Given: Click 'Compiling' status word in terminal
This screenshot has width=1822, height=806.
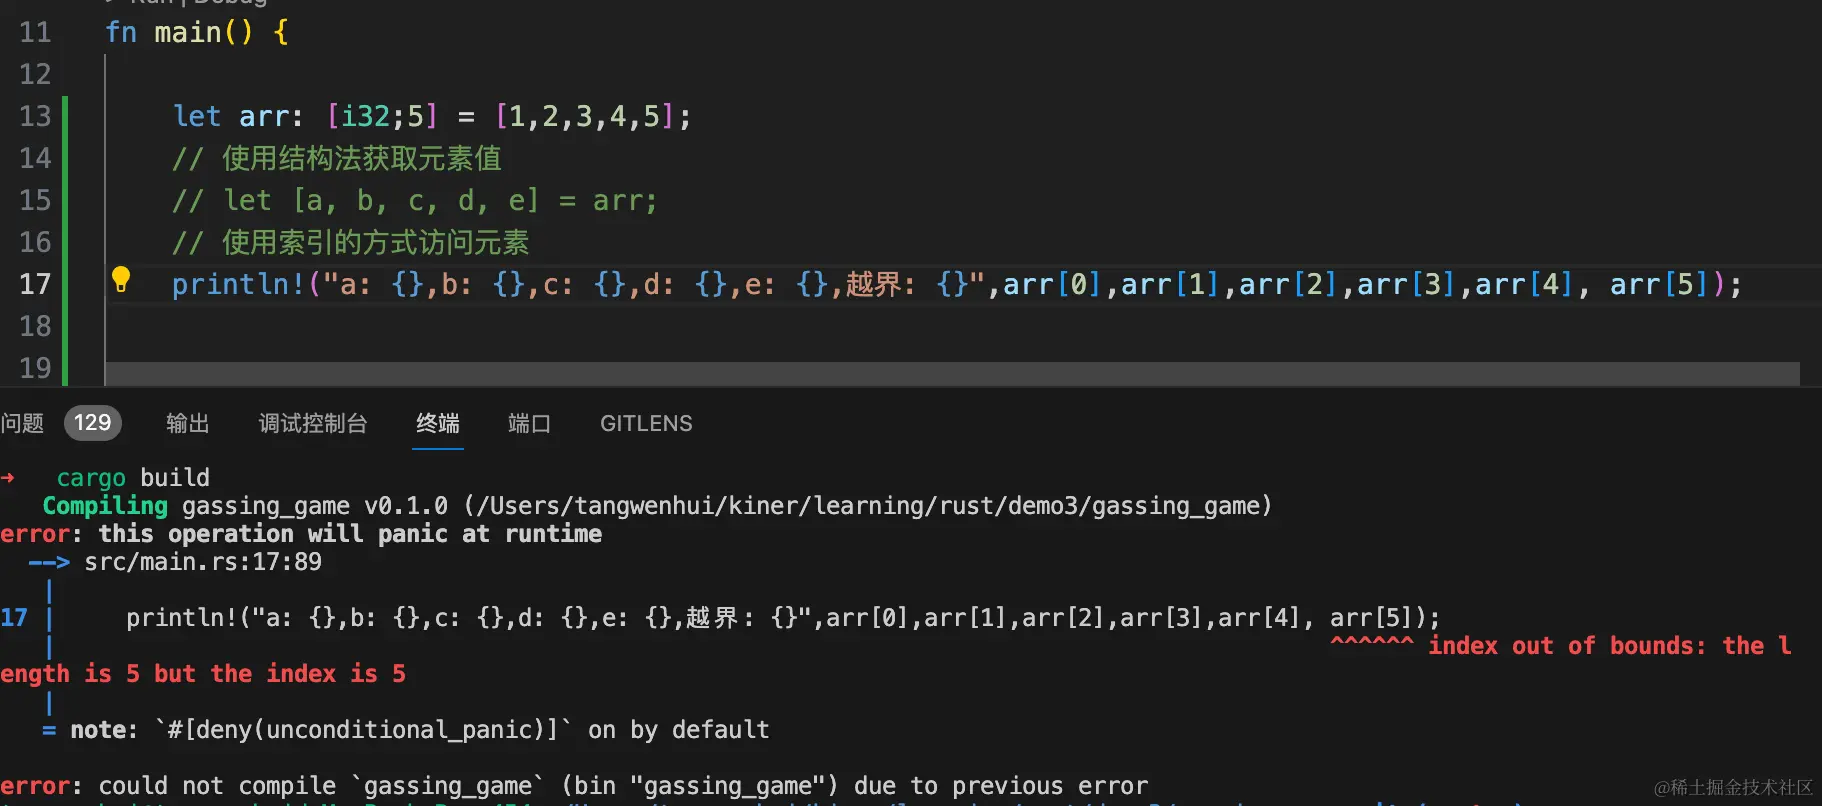Looking at the screenshot, I should (105, 506).
